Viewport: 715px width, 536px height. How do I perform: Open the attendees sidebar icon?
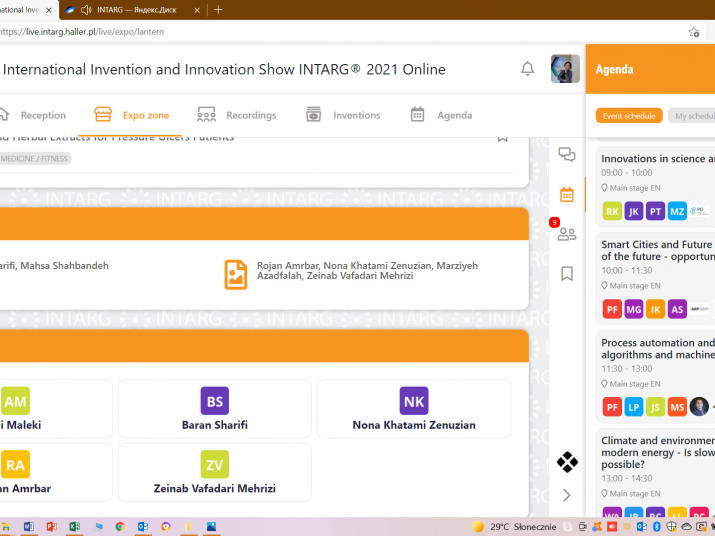(x=567, y=234)
